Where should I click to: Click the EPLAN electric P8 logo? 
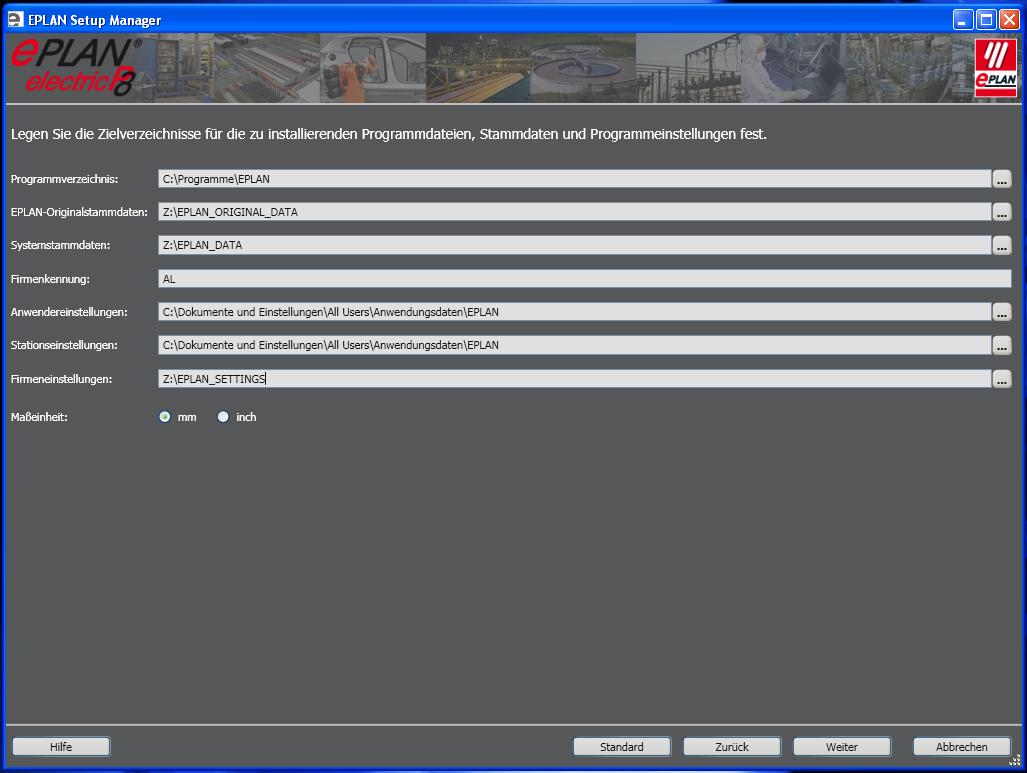(x=75, y=67)
